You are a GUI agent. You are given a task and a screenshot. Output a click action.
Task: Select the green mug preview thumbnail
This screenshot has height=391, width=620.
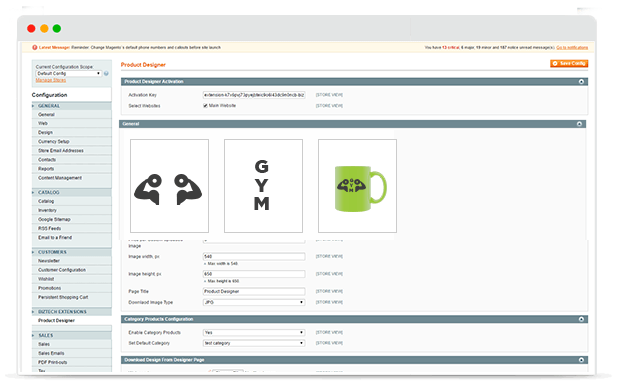tap(357, 186)
